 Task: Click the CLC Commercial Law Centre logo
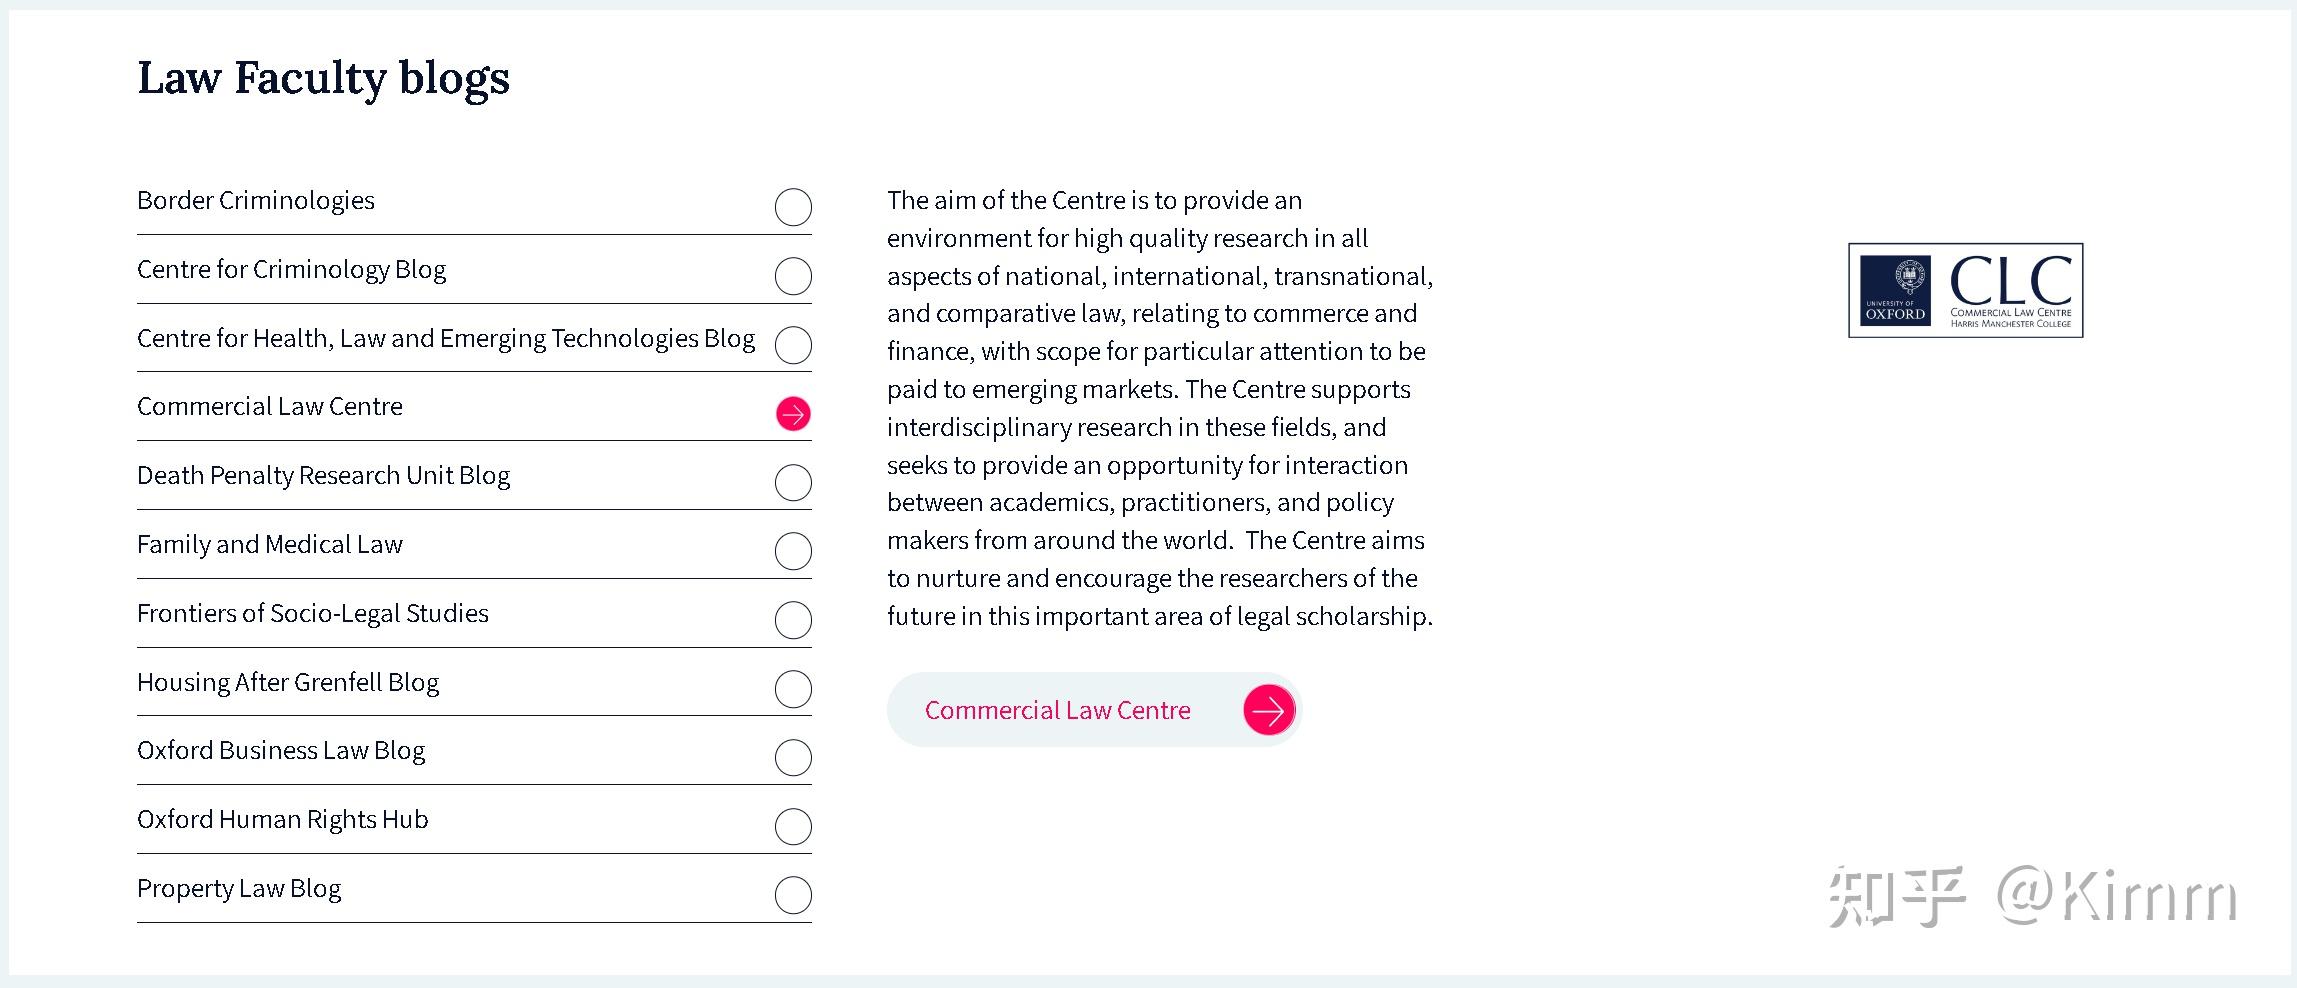[1965, 290]
